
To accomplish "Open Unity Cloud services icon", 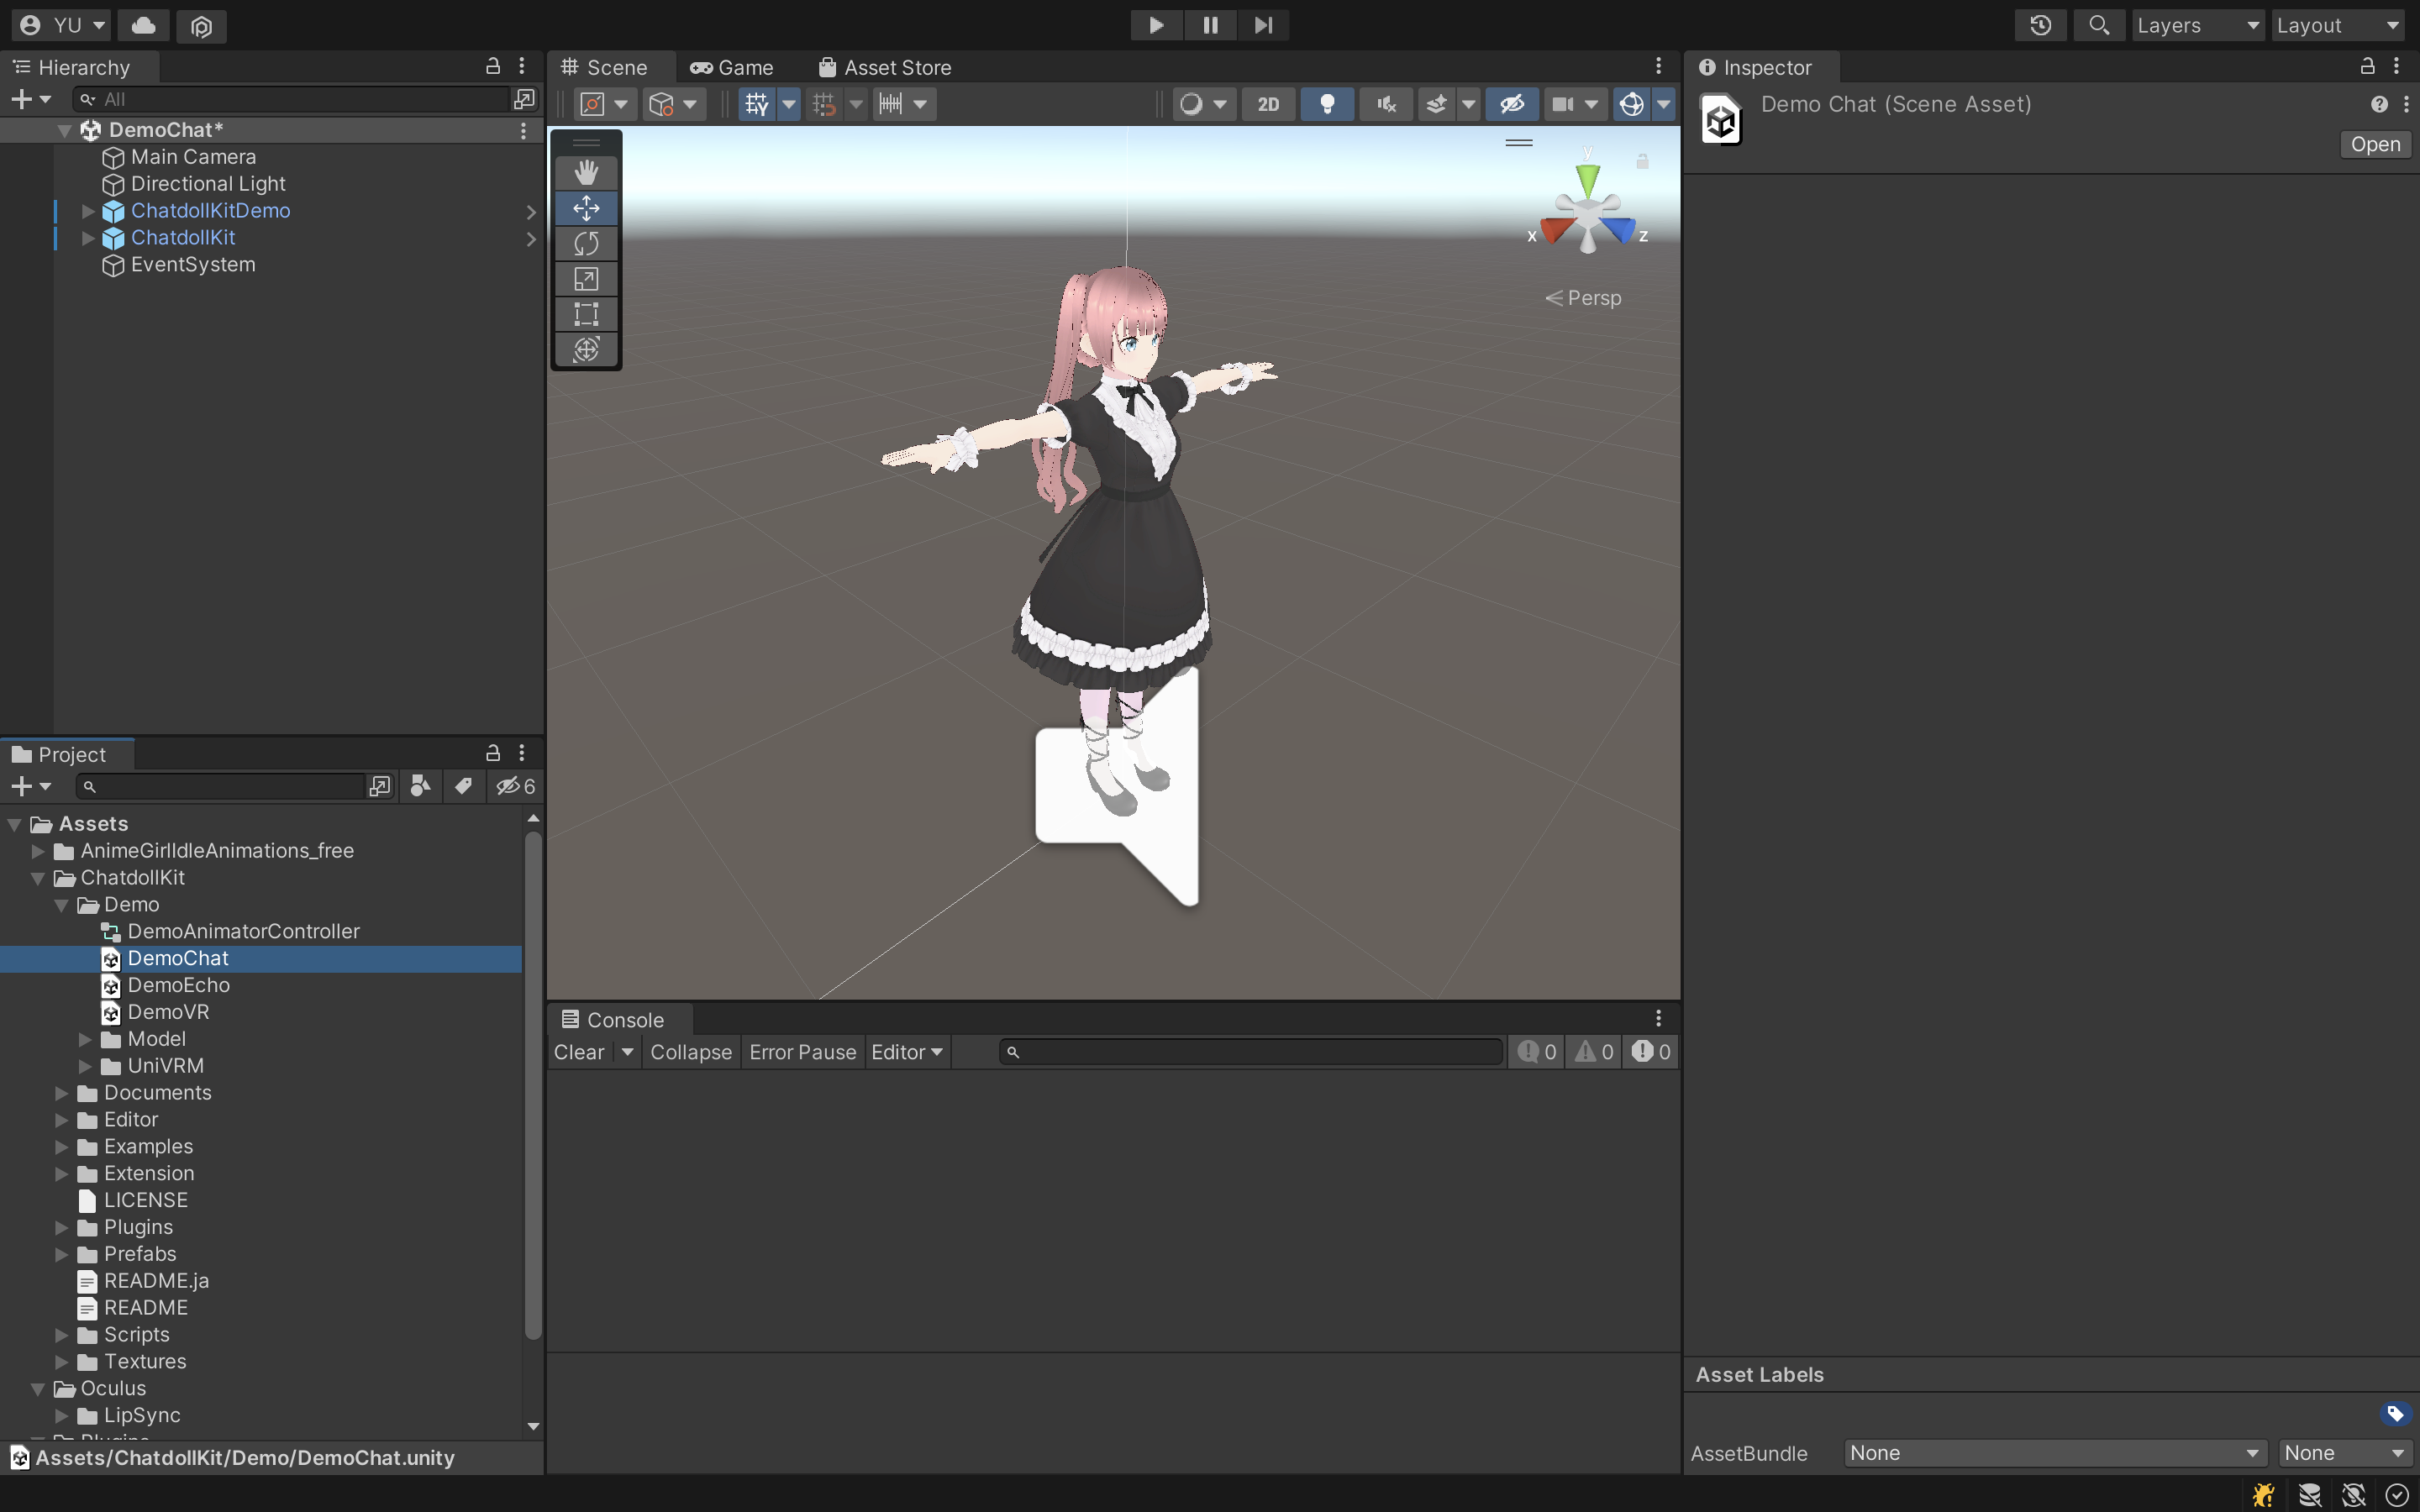I will point(143,25).
